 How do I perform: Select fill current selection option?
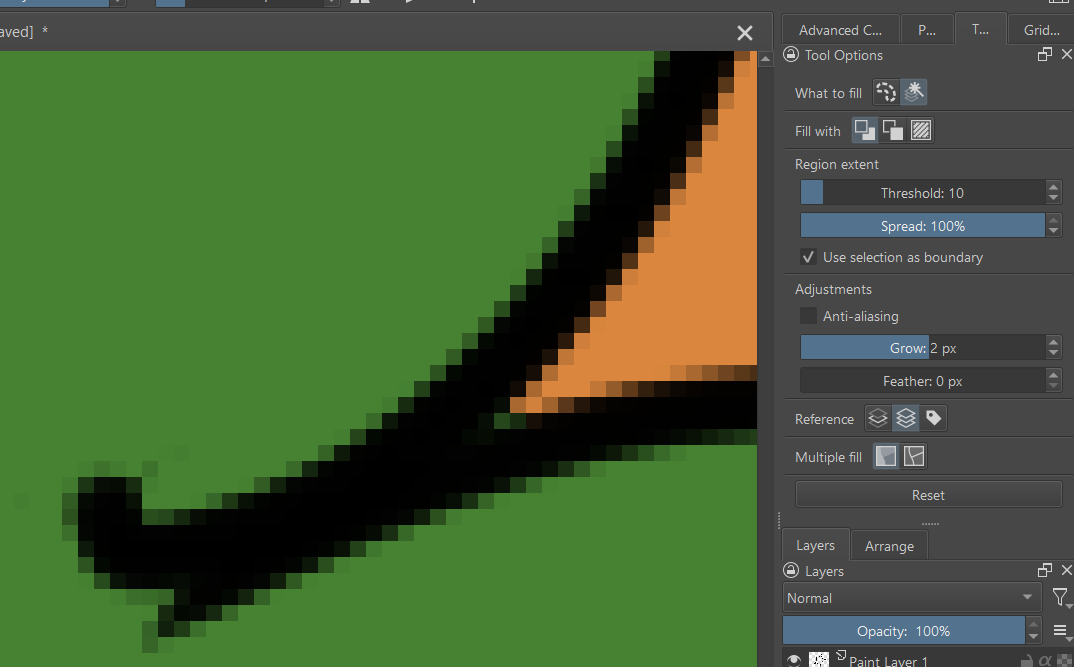886,92
